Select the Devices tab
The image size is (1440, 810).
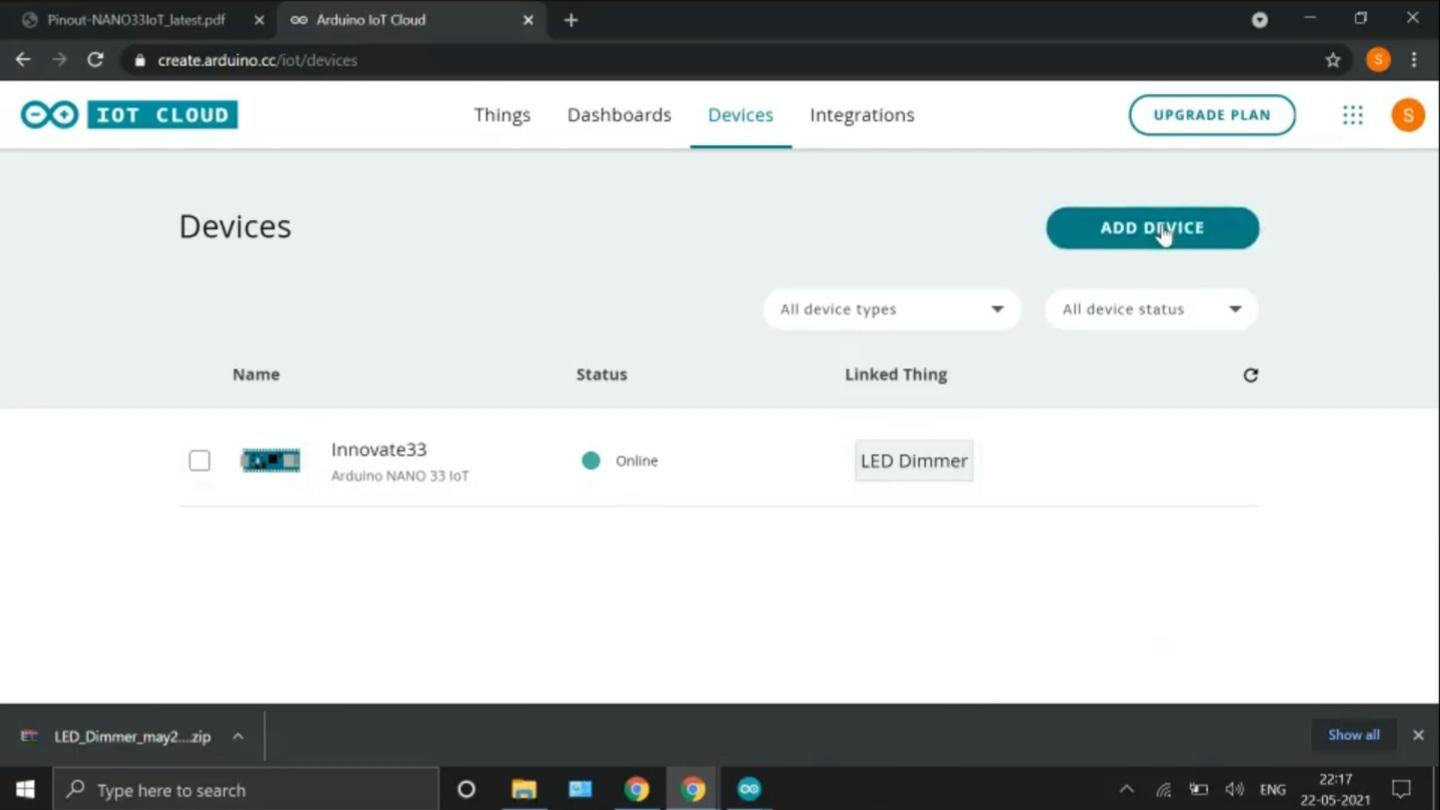click(x=740, y=115)
